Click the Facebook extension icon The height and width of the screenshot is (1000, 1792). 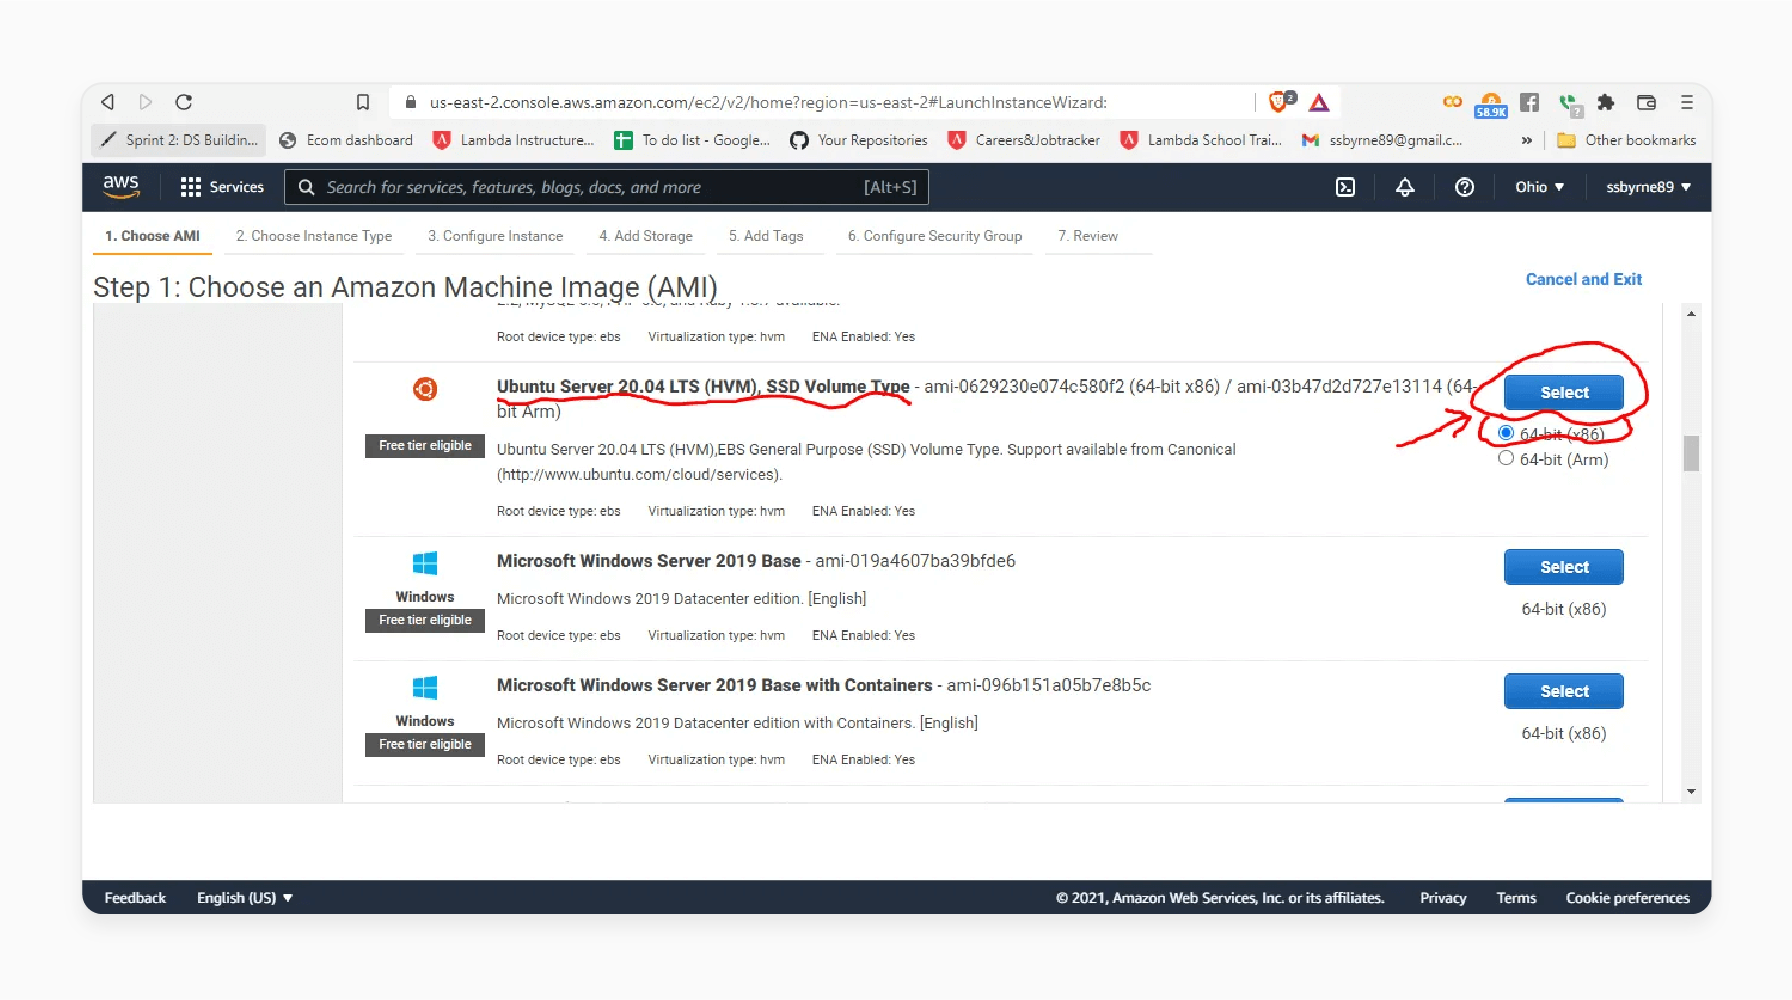pyautogui.click(x=1530, y=102)
